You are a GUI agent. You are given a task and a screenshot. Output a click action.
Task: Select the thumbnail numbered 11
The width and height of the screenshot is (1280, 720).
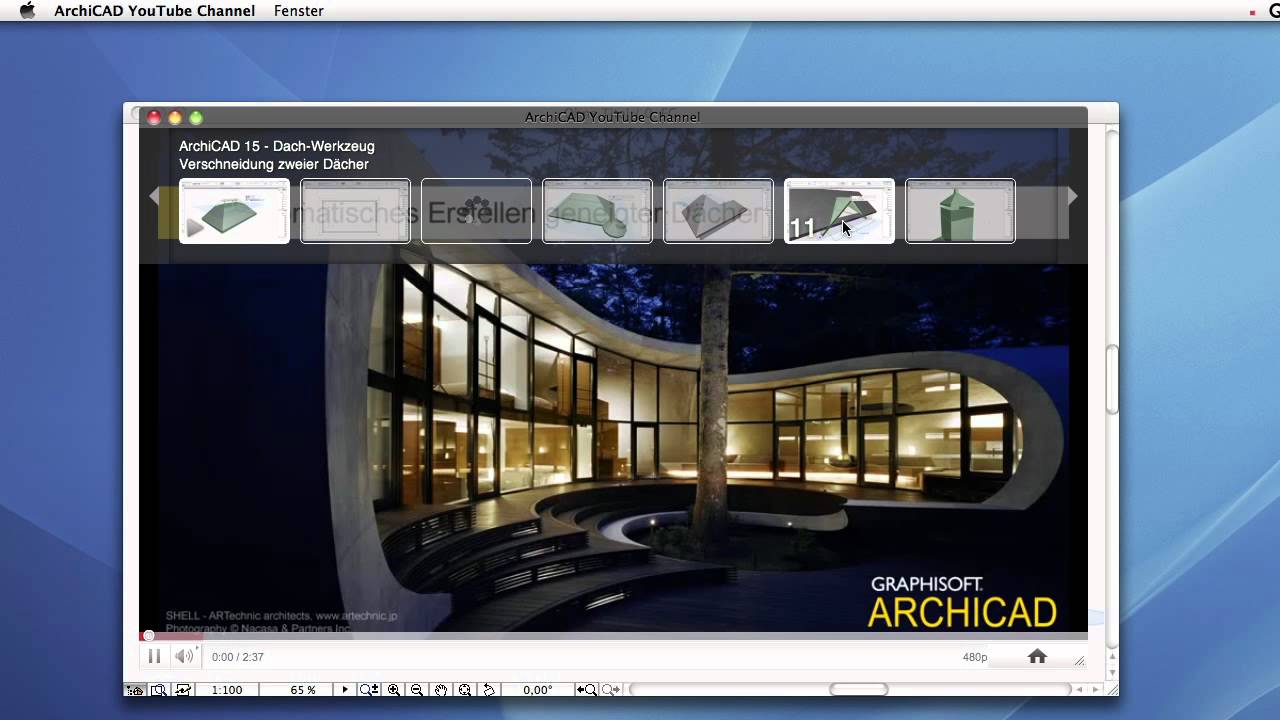tap(839, 211)
